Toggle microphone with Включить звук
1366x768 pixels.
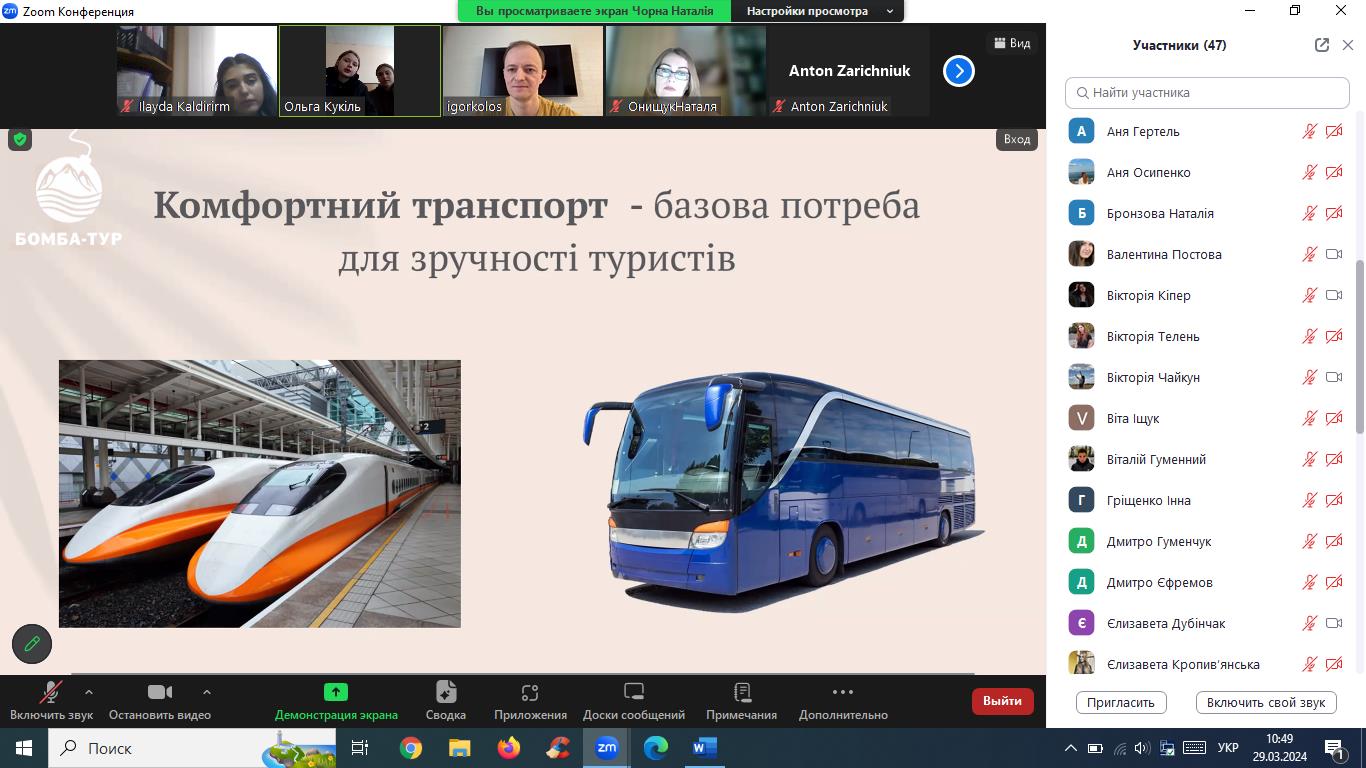(x=51, y=692)
